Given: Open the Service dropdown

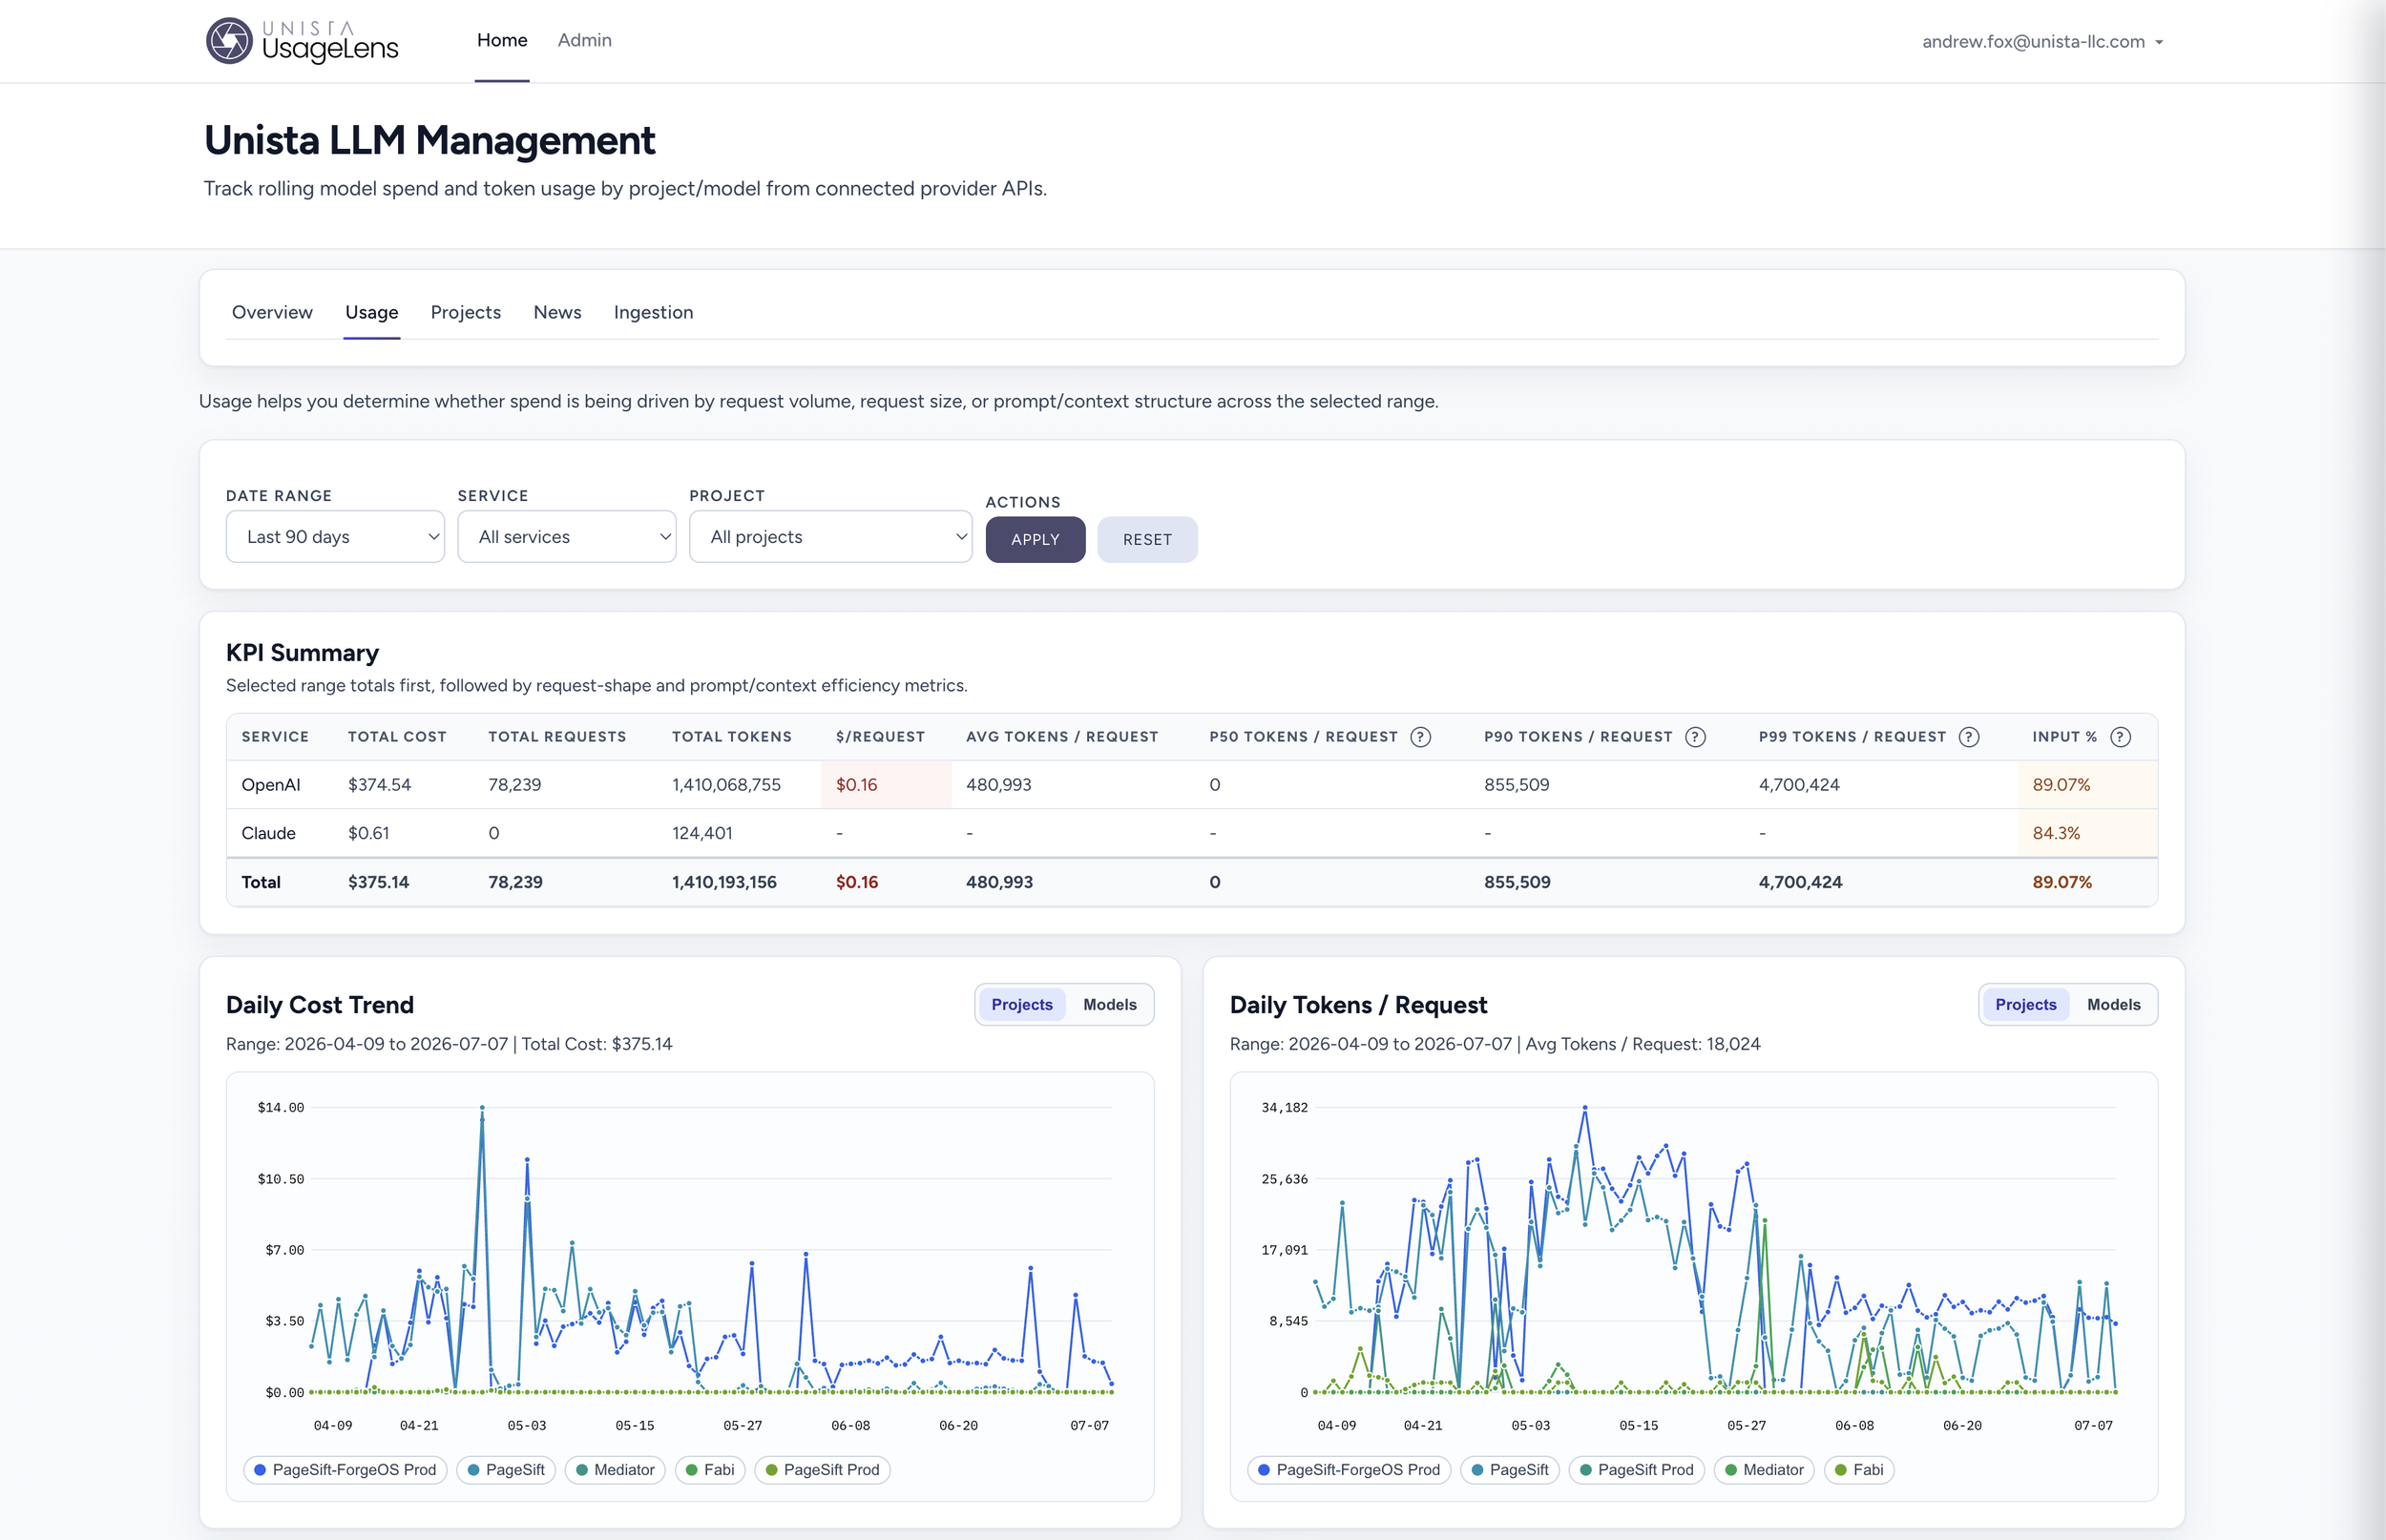Looking at the screenshot, I should [567, 537].
